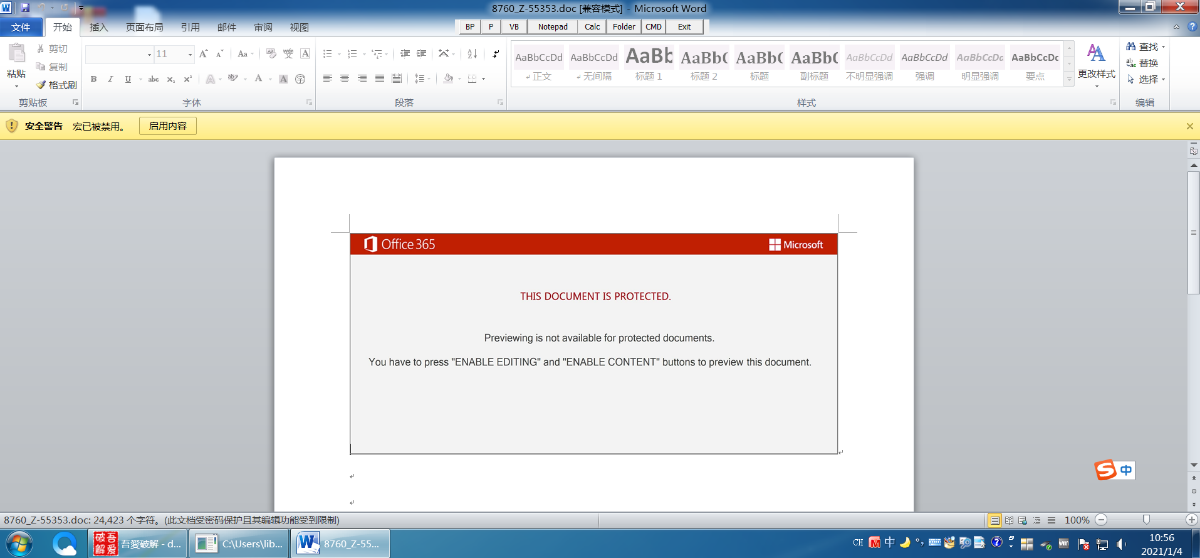
Task: Click the Center alignment icon
Action: pos(345,78)
